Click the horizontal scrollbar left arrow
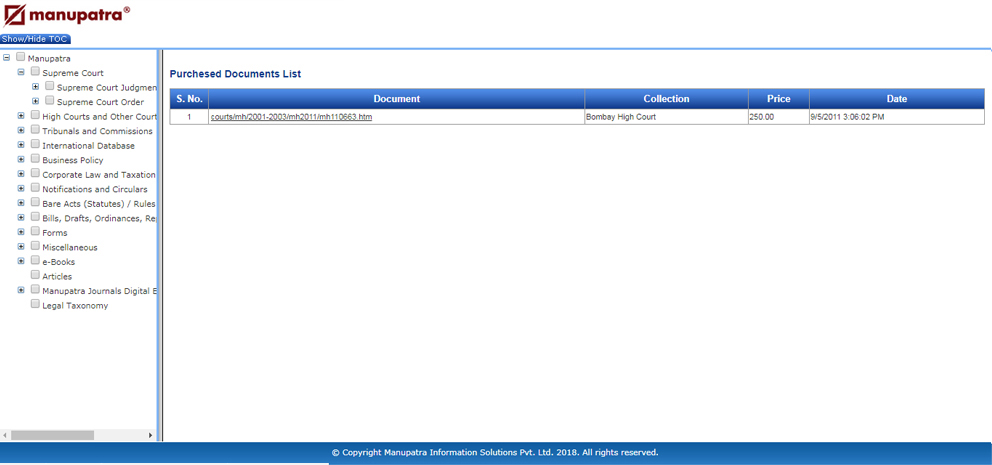 [x=5, y=435]
